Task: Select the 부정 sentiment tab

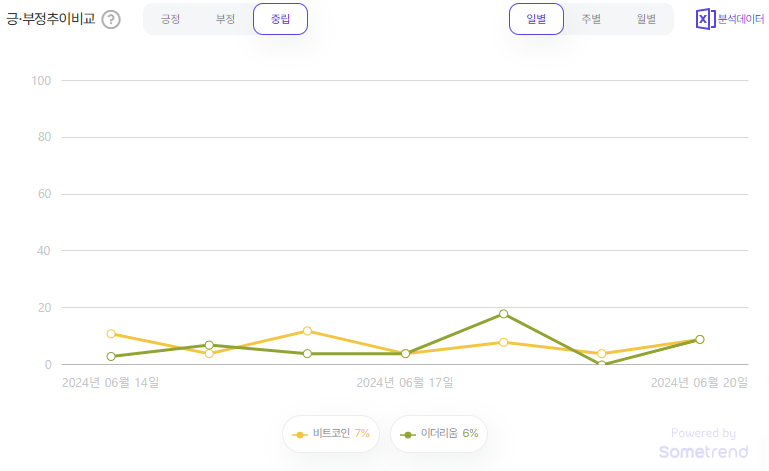Action: (225, 19)
